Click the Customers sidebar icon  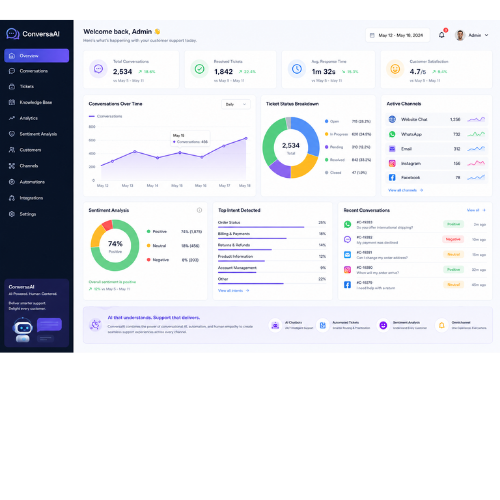point(12,150)
